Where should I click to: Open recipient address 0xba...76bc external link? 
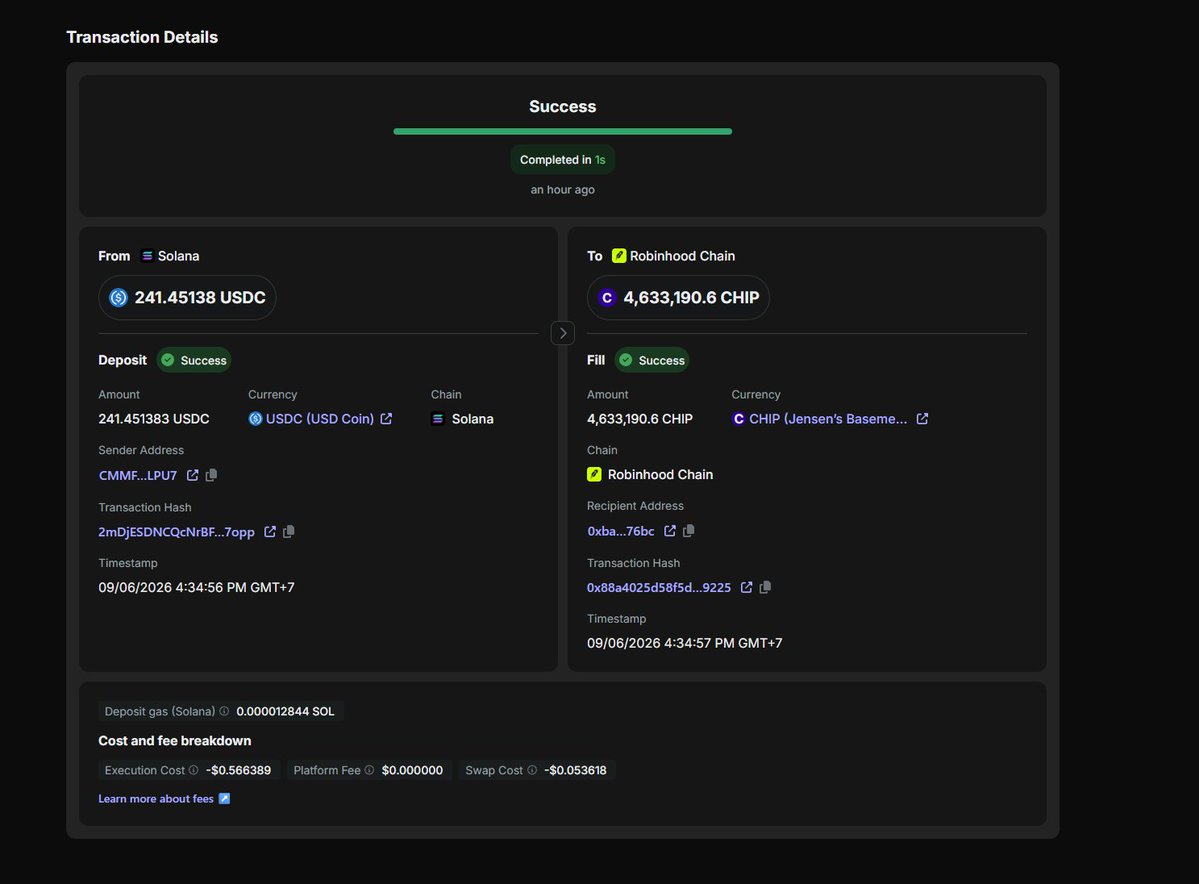[670, 531]
